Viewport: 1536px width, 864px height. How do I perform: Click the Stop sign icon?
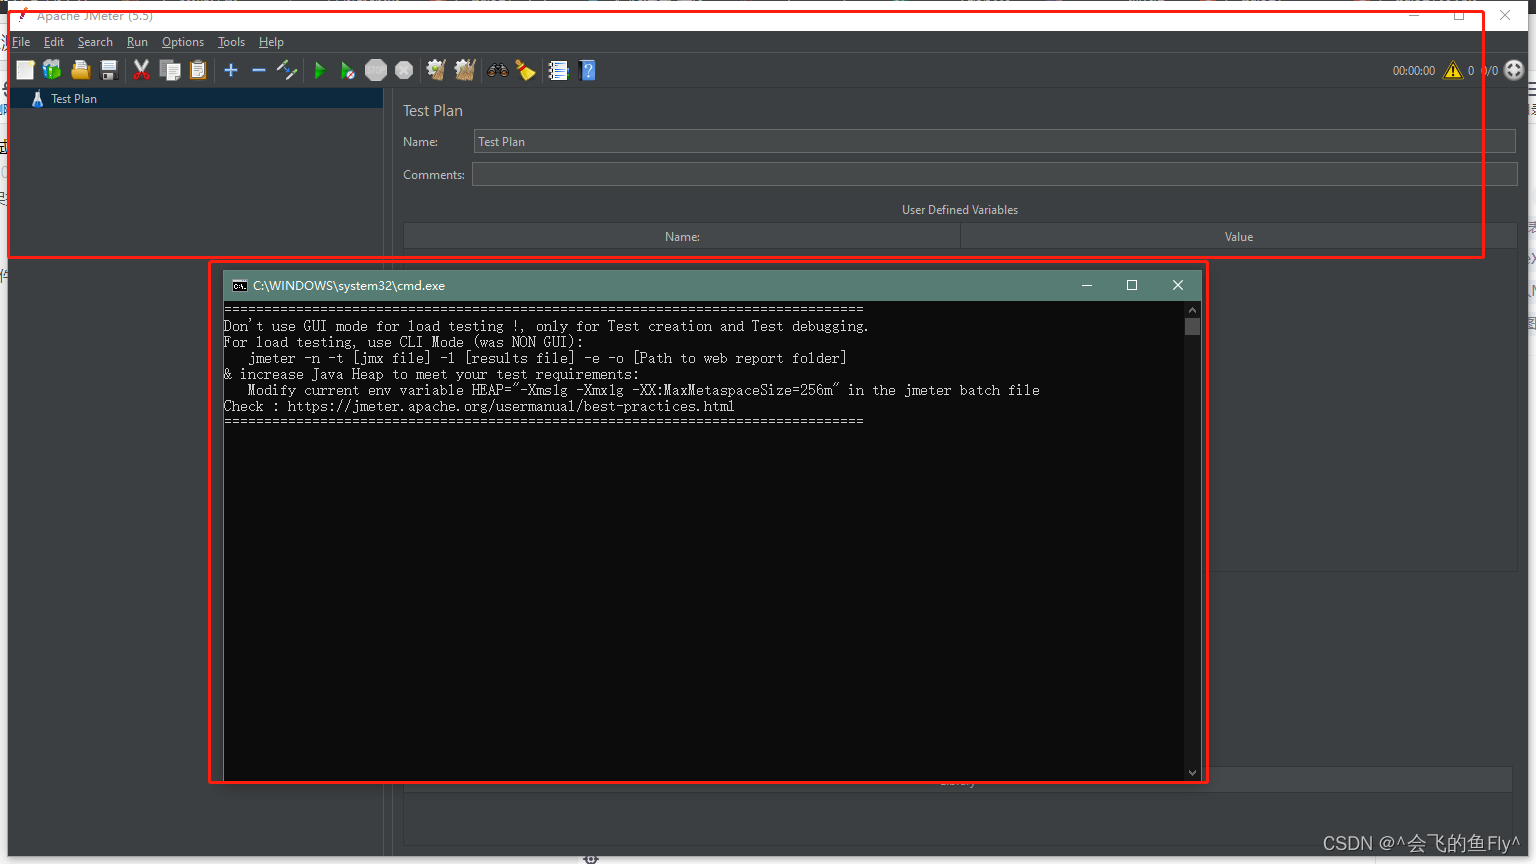tap(376, 70)
